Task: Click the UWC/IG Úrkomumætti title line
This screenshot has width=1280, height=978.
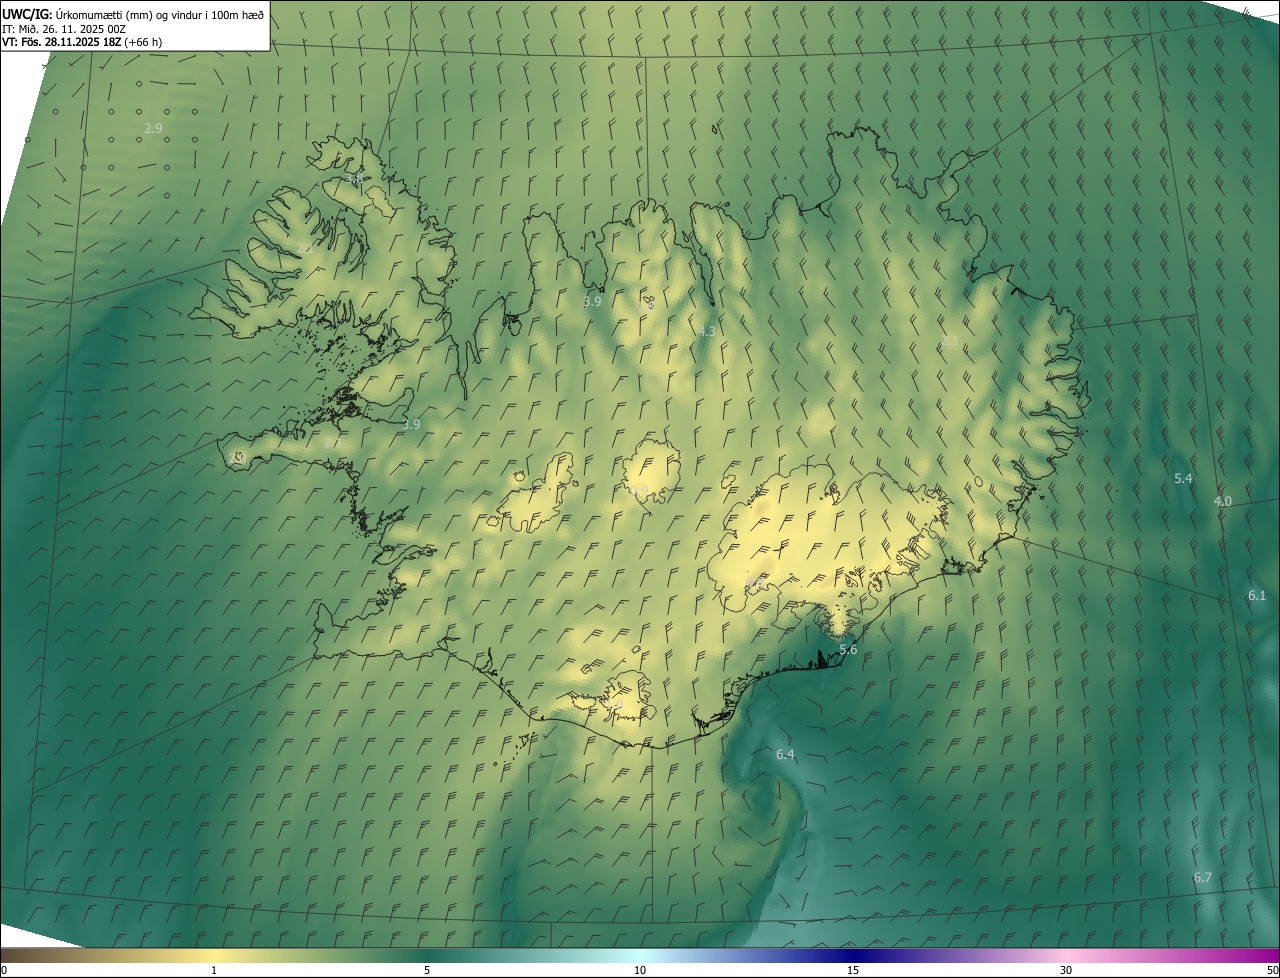Action: [133, 14]
